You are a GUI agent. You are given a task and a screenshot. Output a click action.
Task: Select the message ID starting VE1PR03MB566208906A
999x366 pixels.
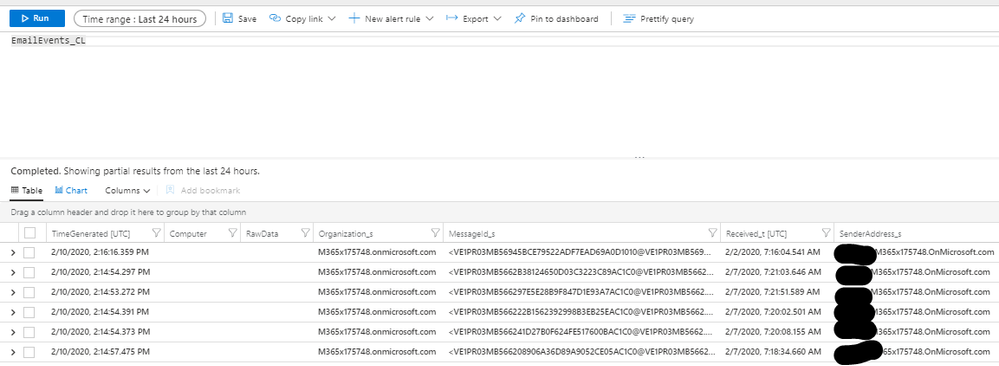point(582,351)
